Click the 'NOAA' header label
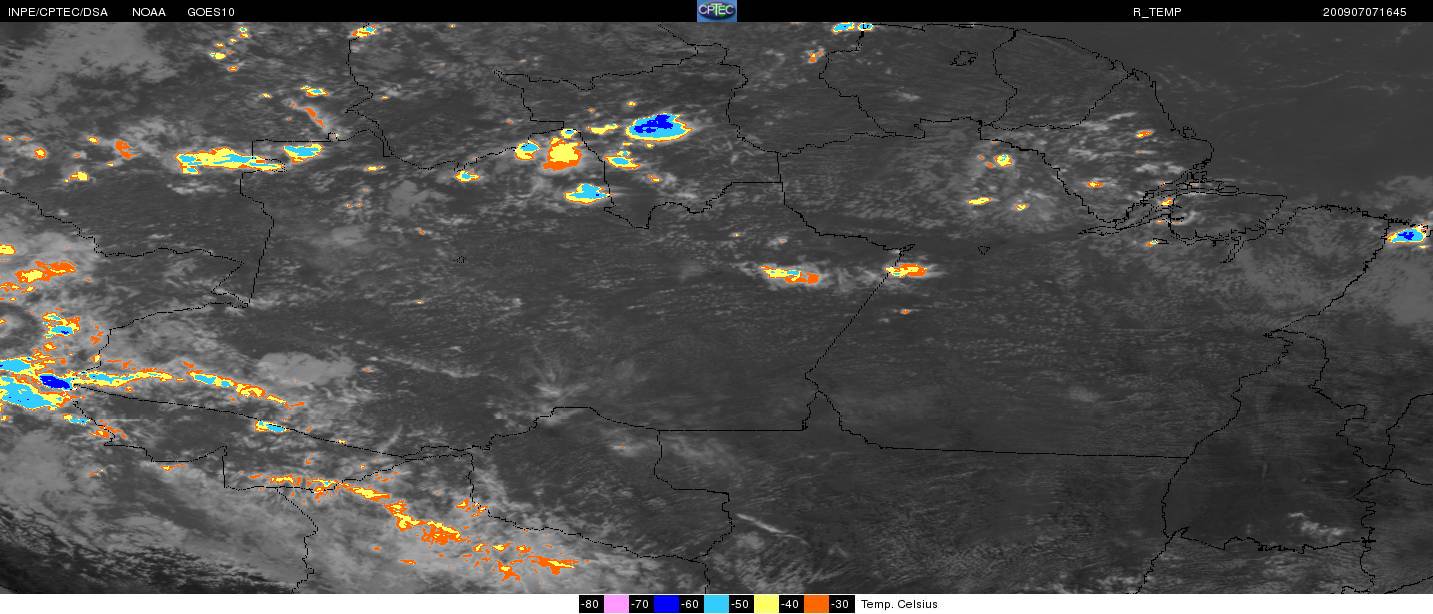The height and width of the screenshot is (614, 1433). pos(149,12)
